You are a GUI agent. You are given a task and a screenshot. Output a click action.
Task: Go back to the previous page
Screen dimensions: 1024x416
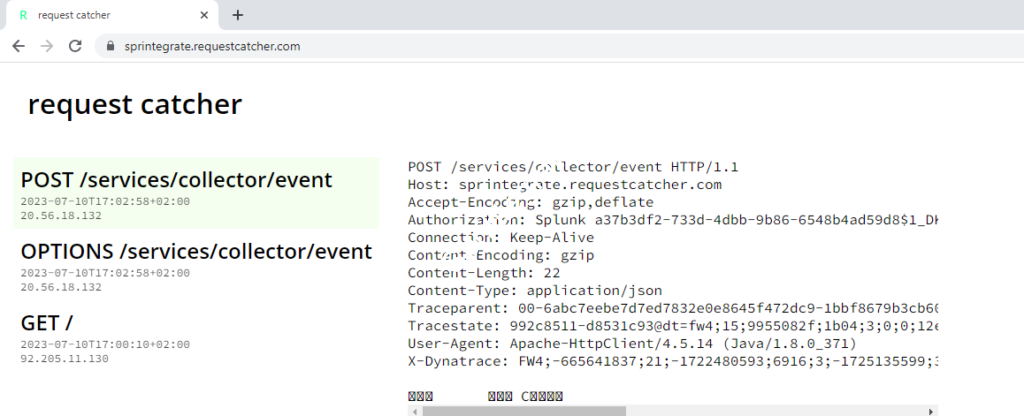18,46
